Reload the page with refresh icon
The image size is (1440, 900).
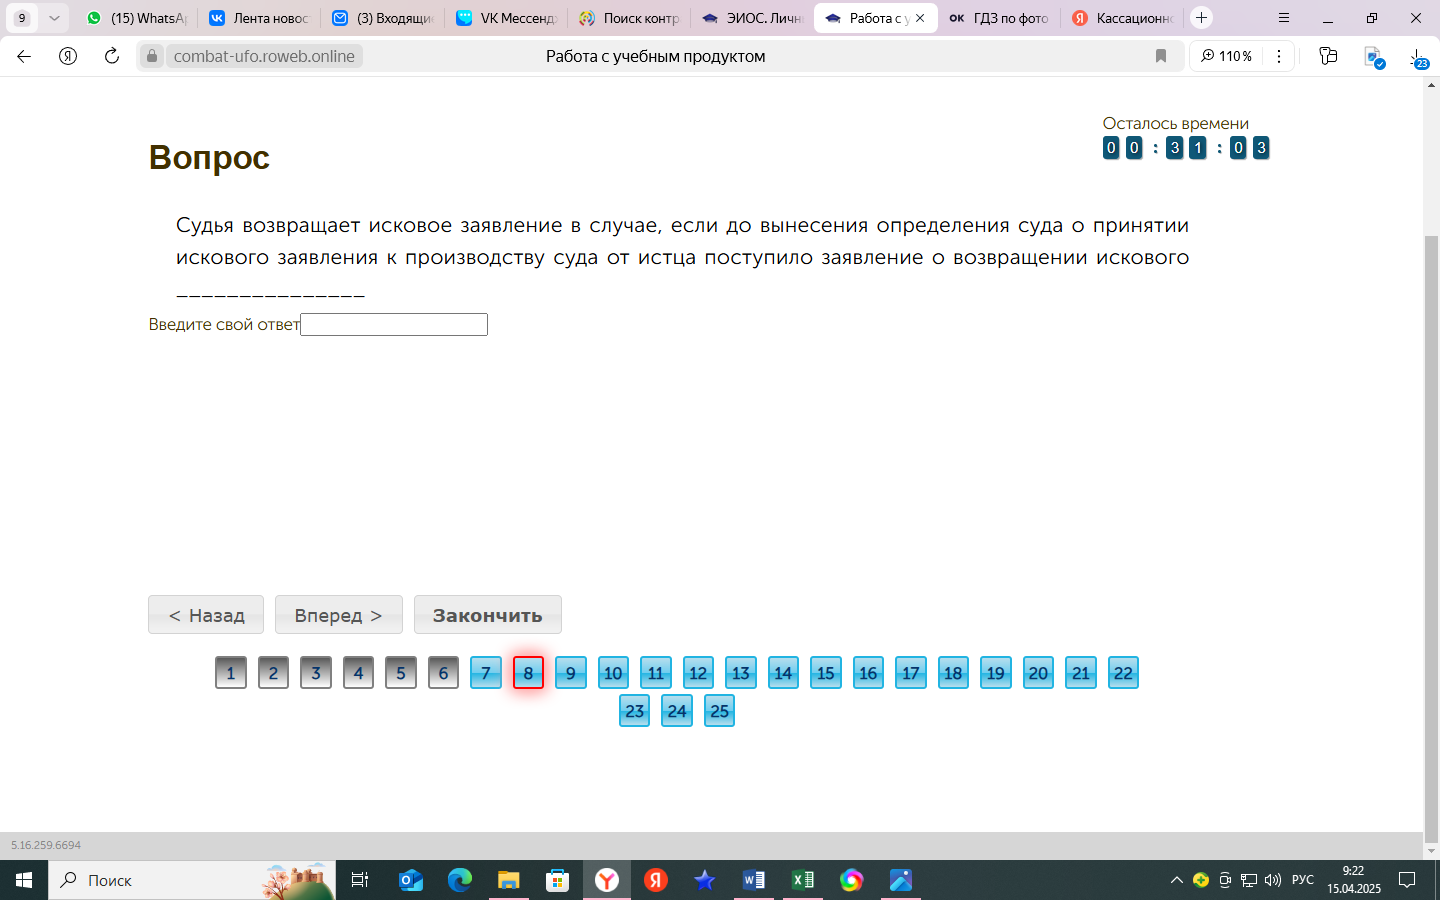point(112,56)
